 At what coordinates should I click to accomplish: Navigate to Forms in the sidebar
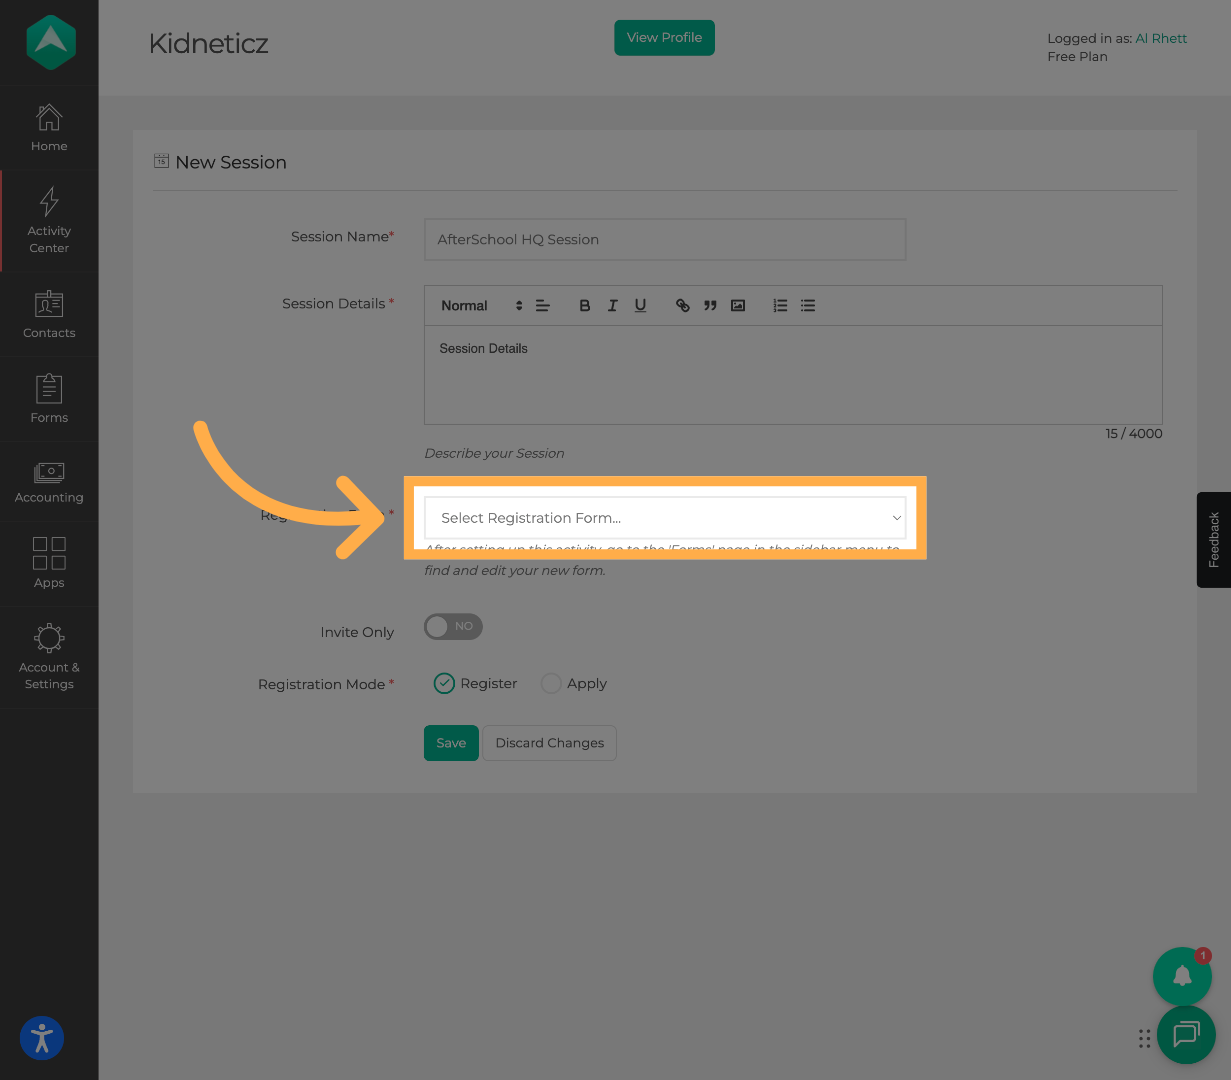(49, 398)
